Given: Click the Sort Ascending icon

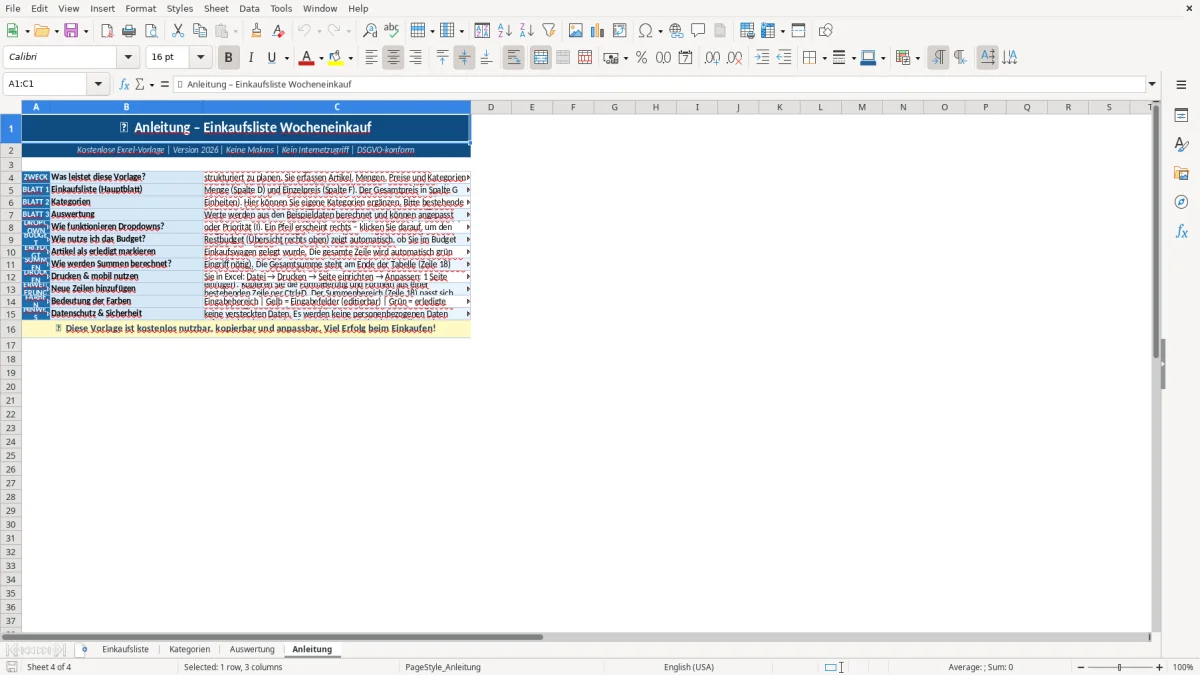Looking at the screenshot, I should (x=505, y=31).
